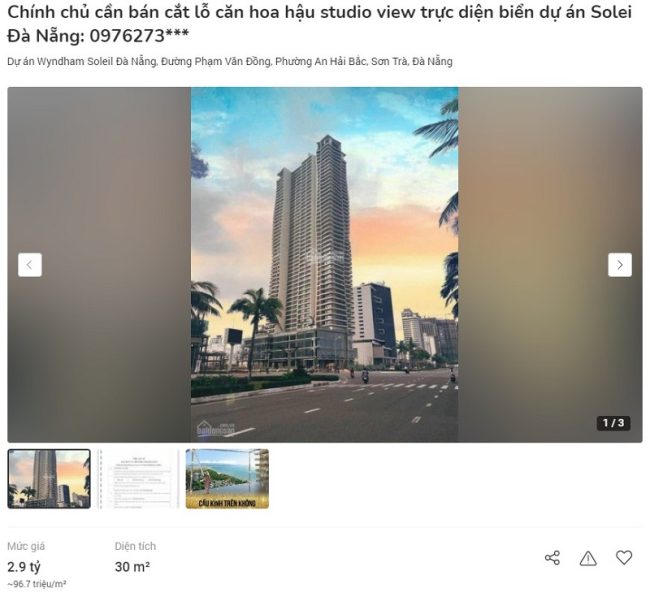This screenshot has height=597, width=650.
Task: Click the share icon
Action: click(x=552, y=558)
